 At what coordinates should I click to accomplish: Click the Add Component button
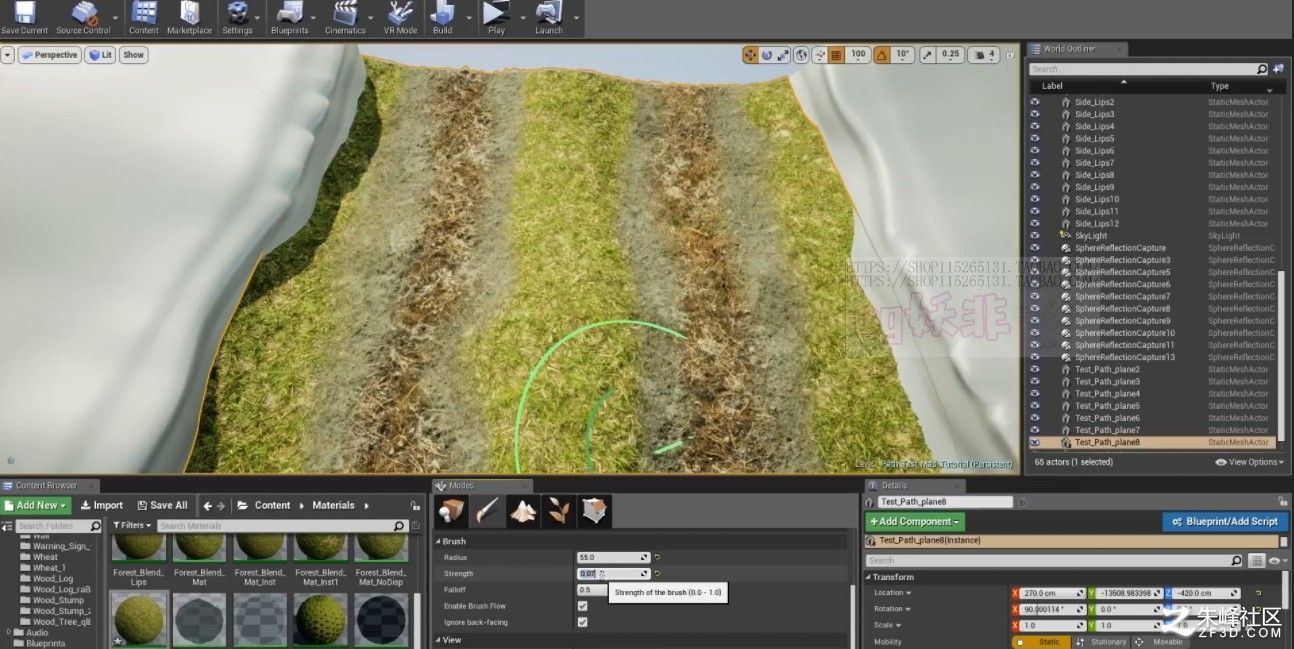(916, 522)
